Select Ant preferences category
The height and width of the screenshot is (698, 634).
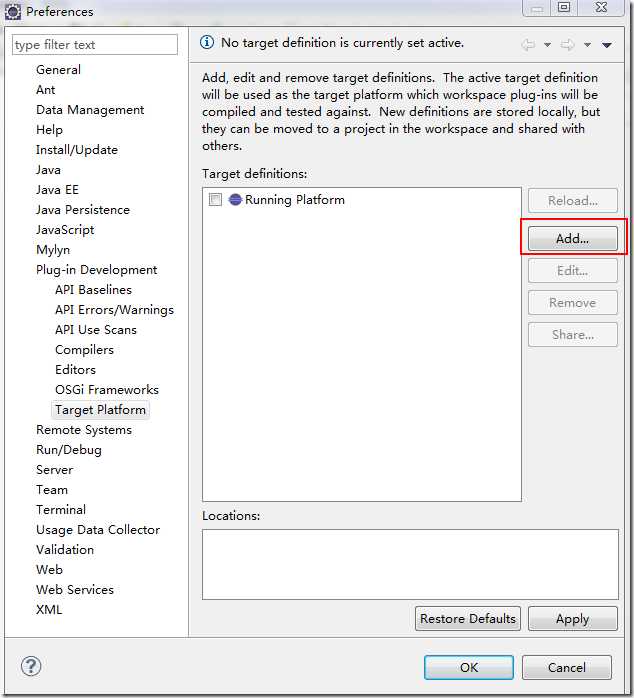(45, 90)
